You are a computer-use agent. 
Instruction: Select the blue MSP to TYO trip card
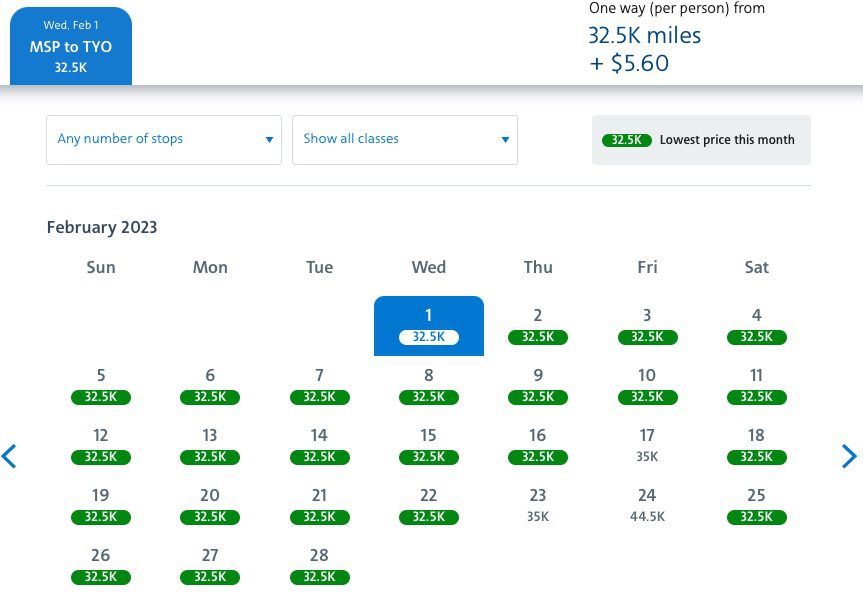click(x=70, y=45)
